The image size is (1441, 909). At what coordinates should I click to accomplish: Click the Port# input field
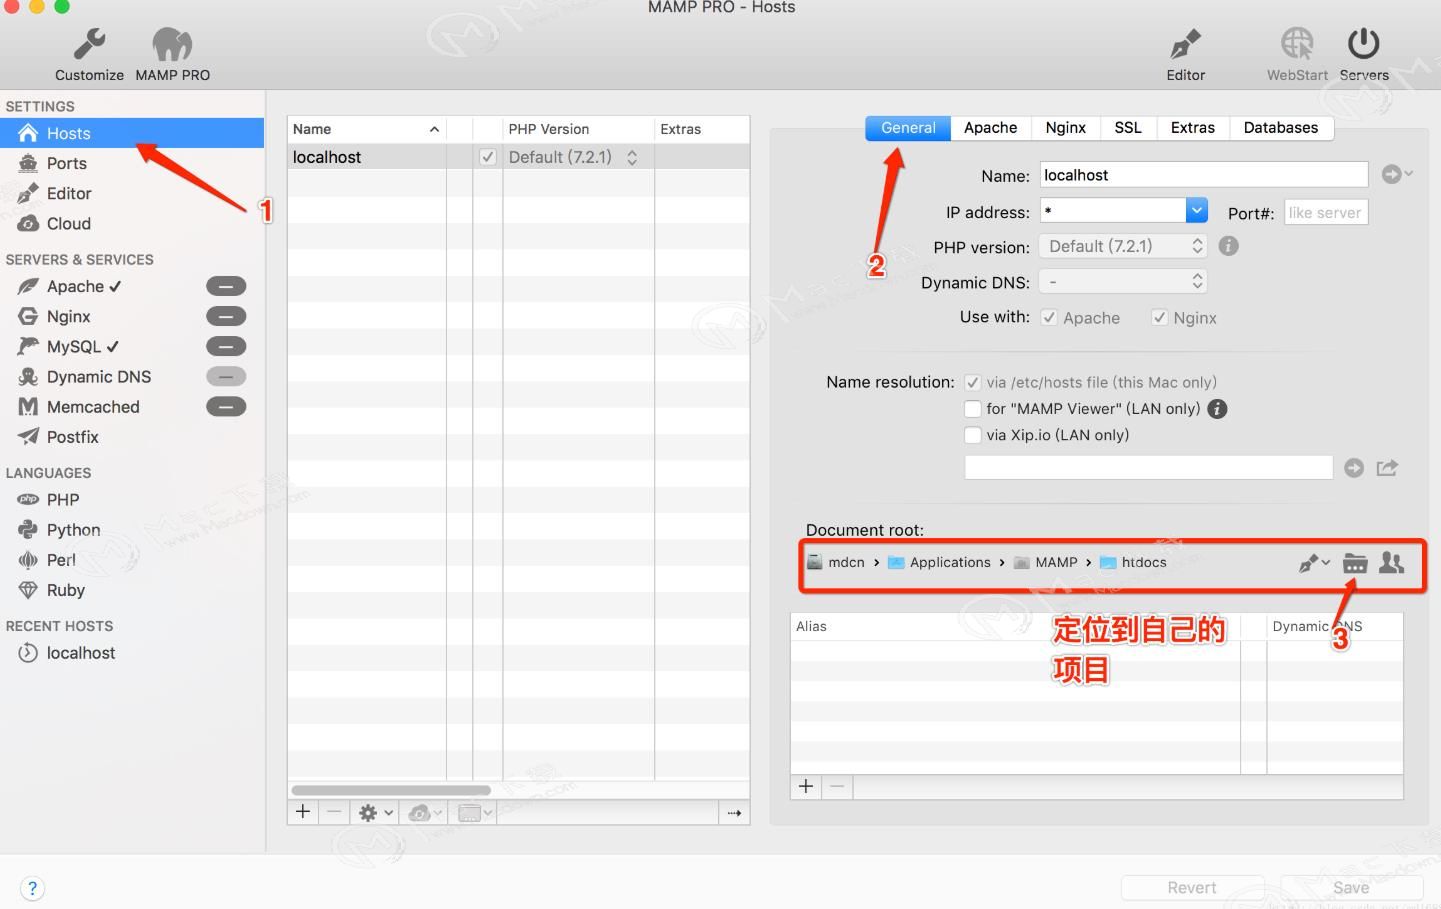(x=1326, y=212)
